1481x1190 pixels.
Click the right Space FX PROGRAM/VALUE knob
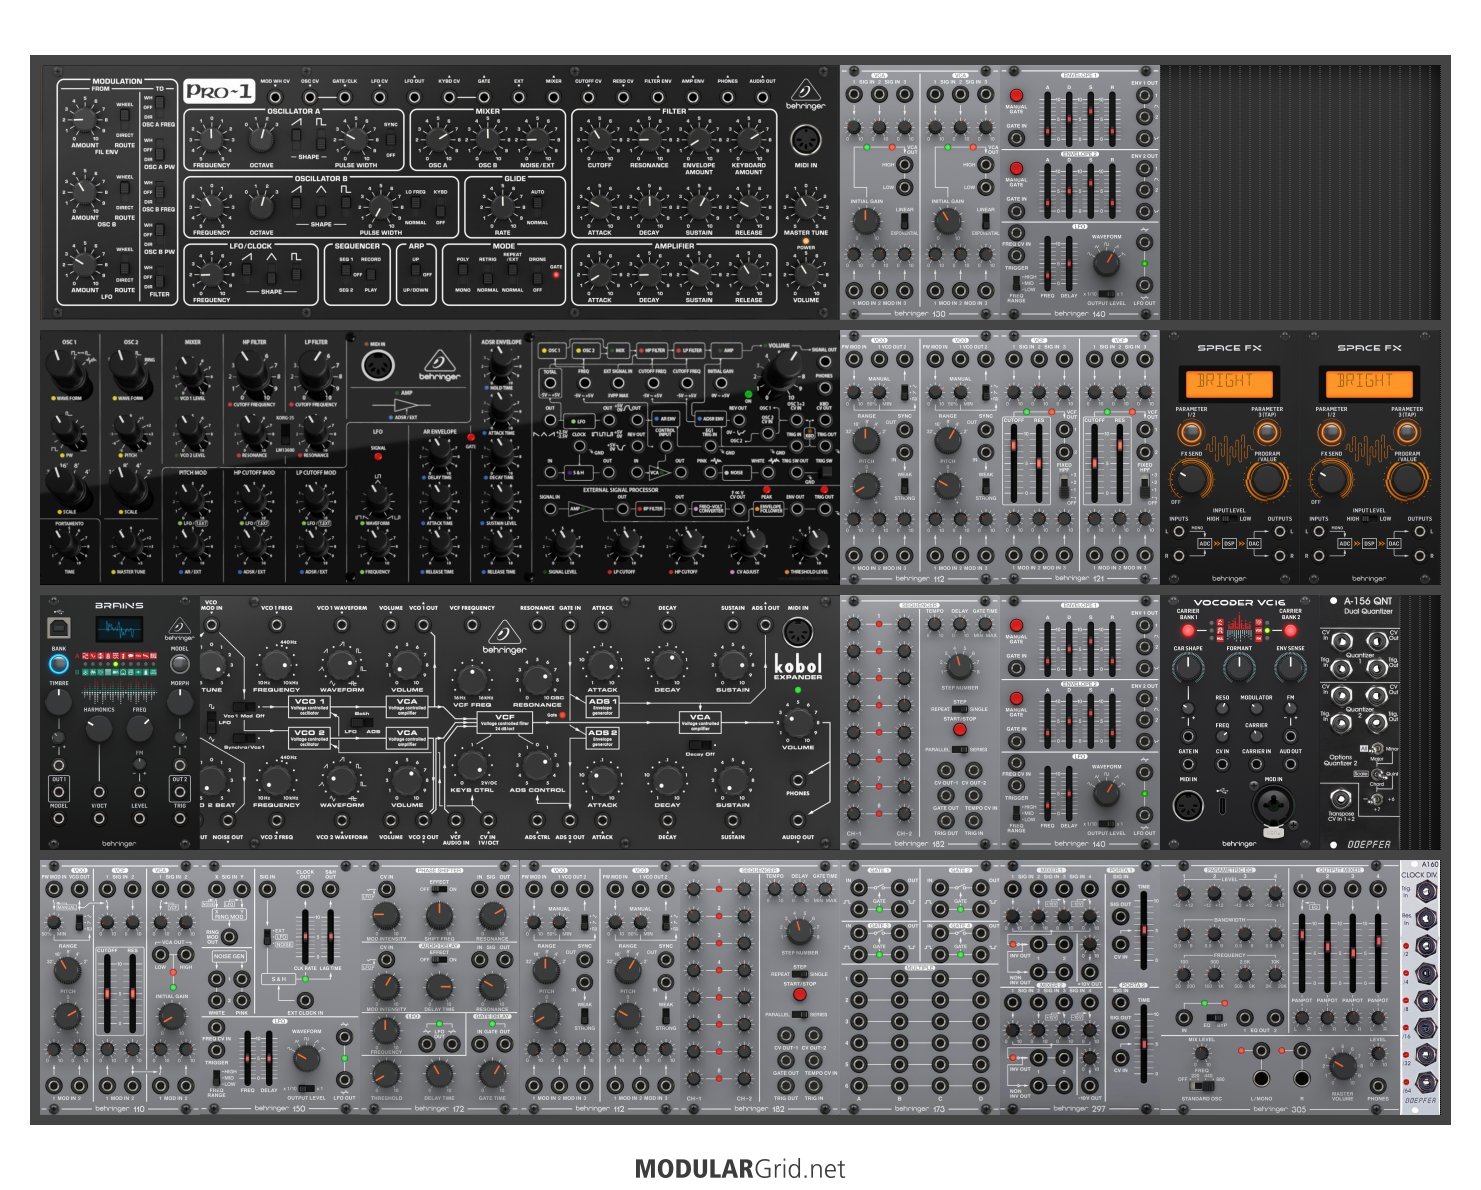1406,478
